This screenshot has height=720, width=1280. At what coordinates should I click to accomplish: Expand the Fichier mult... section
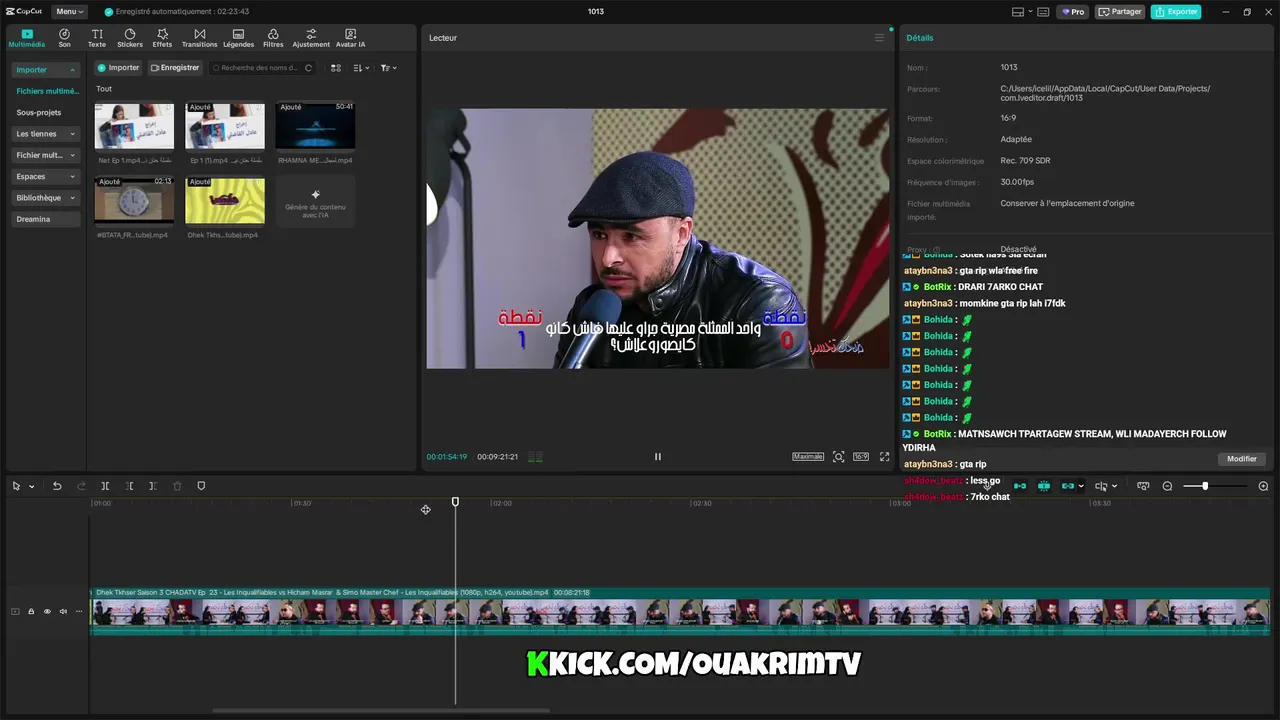coord(46,155)
